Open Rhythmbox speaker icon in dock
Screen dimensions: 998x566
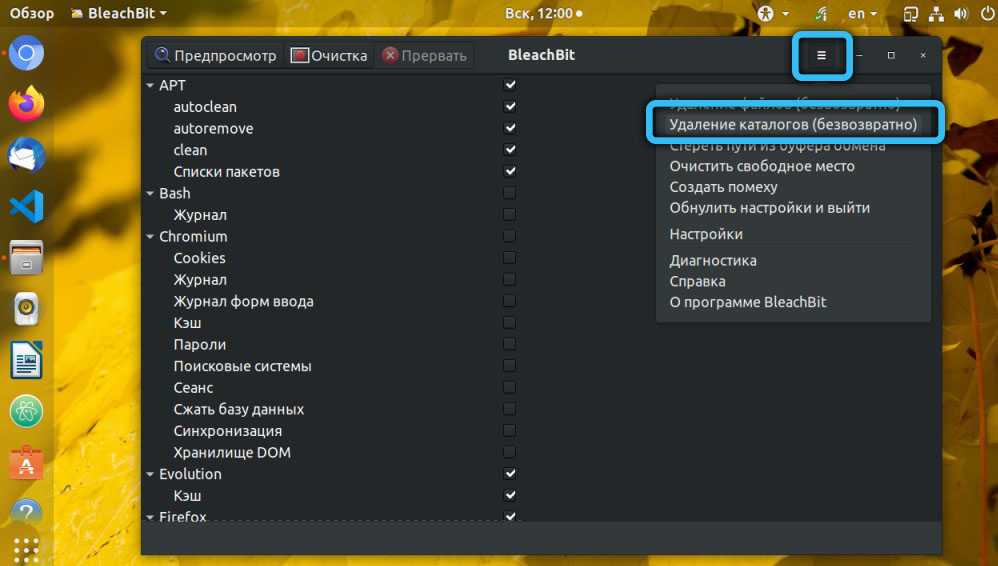[x=26, y=309]
